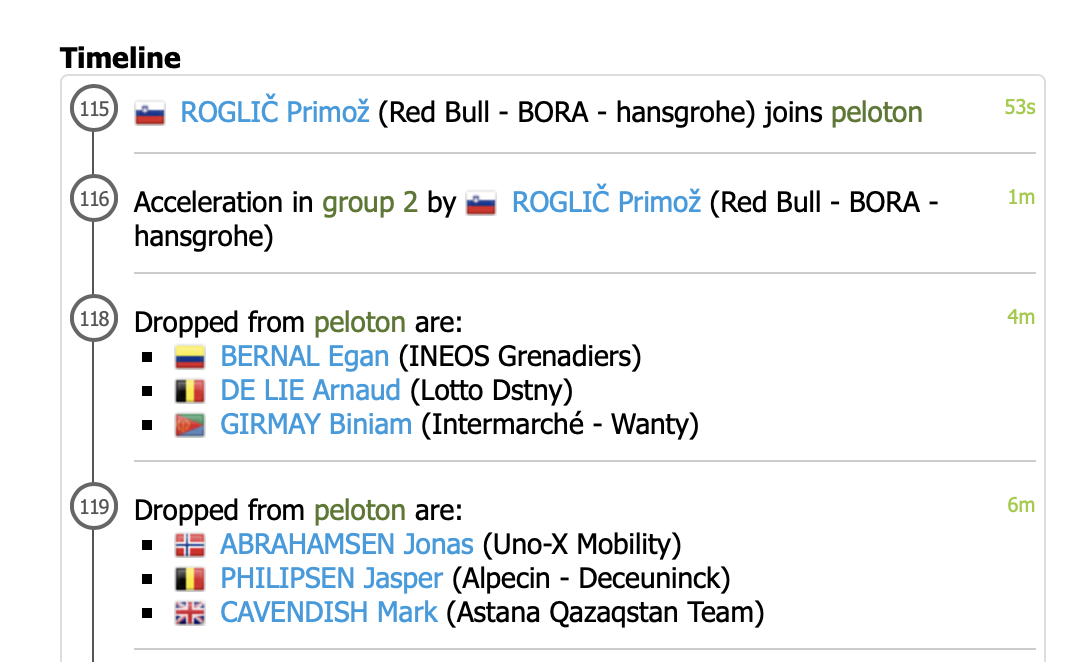Viewport: 1080px width, 662px height.
Task: Select timeline marker 118
Action: pyautogui.click(x=94, y=320)
